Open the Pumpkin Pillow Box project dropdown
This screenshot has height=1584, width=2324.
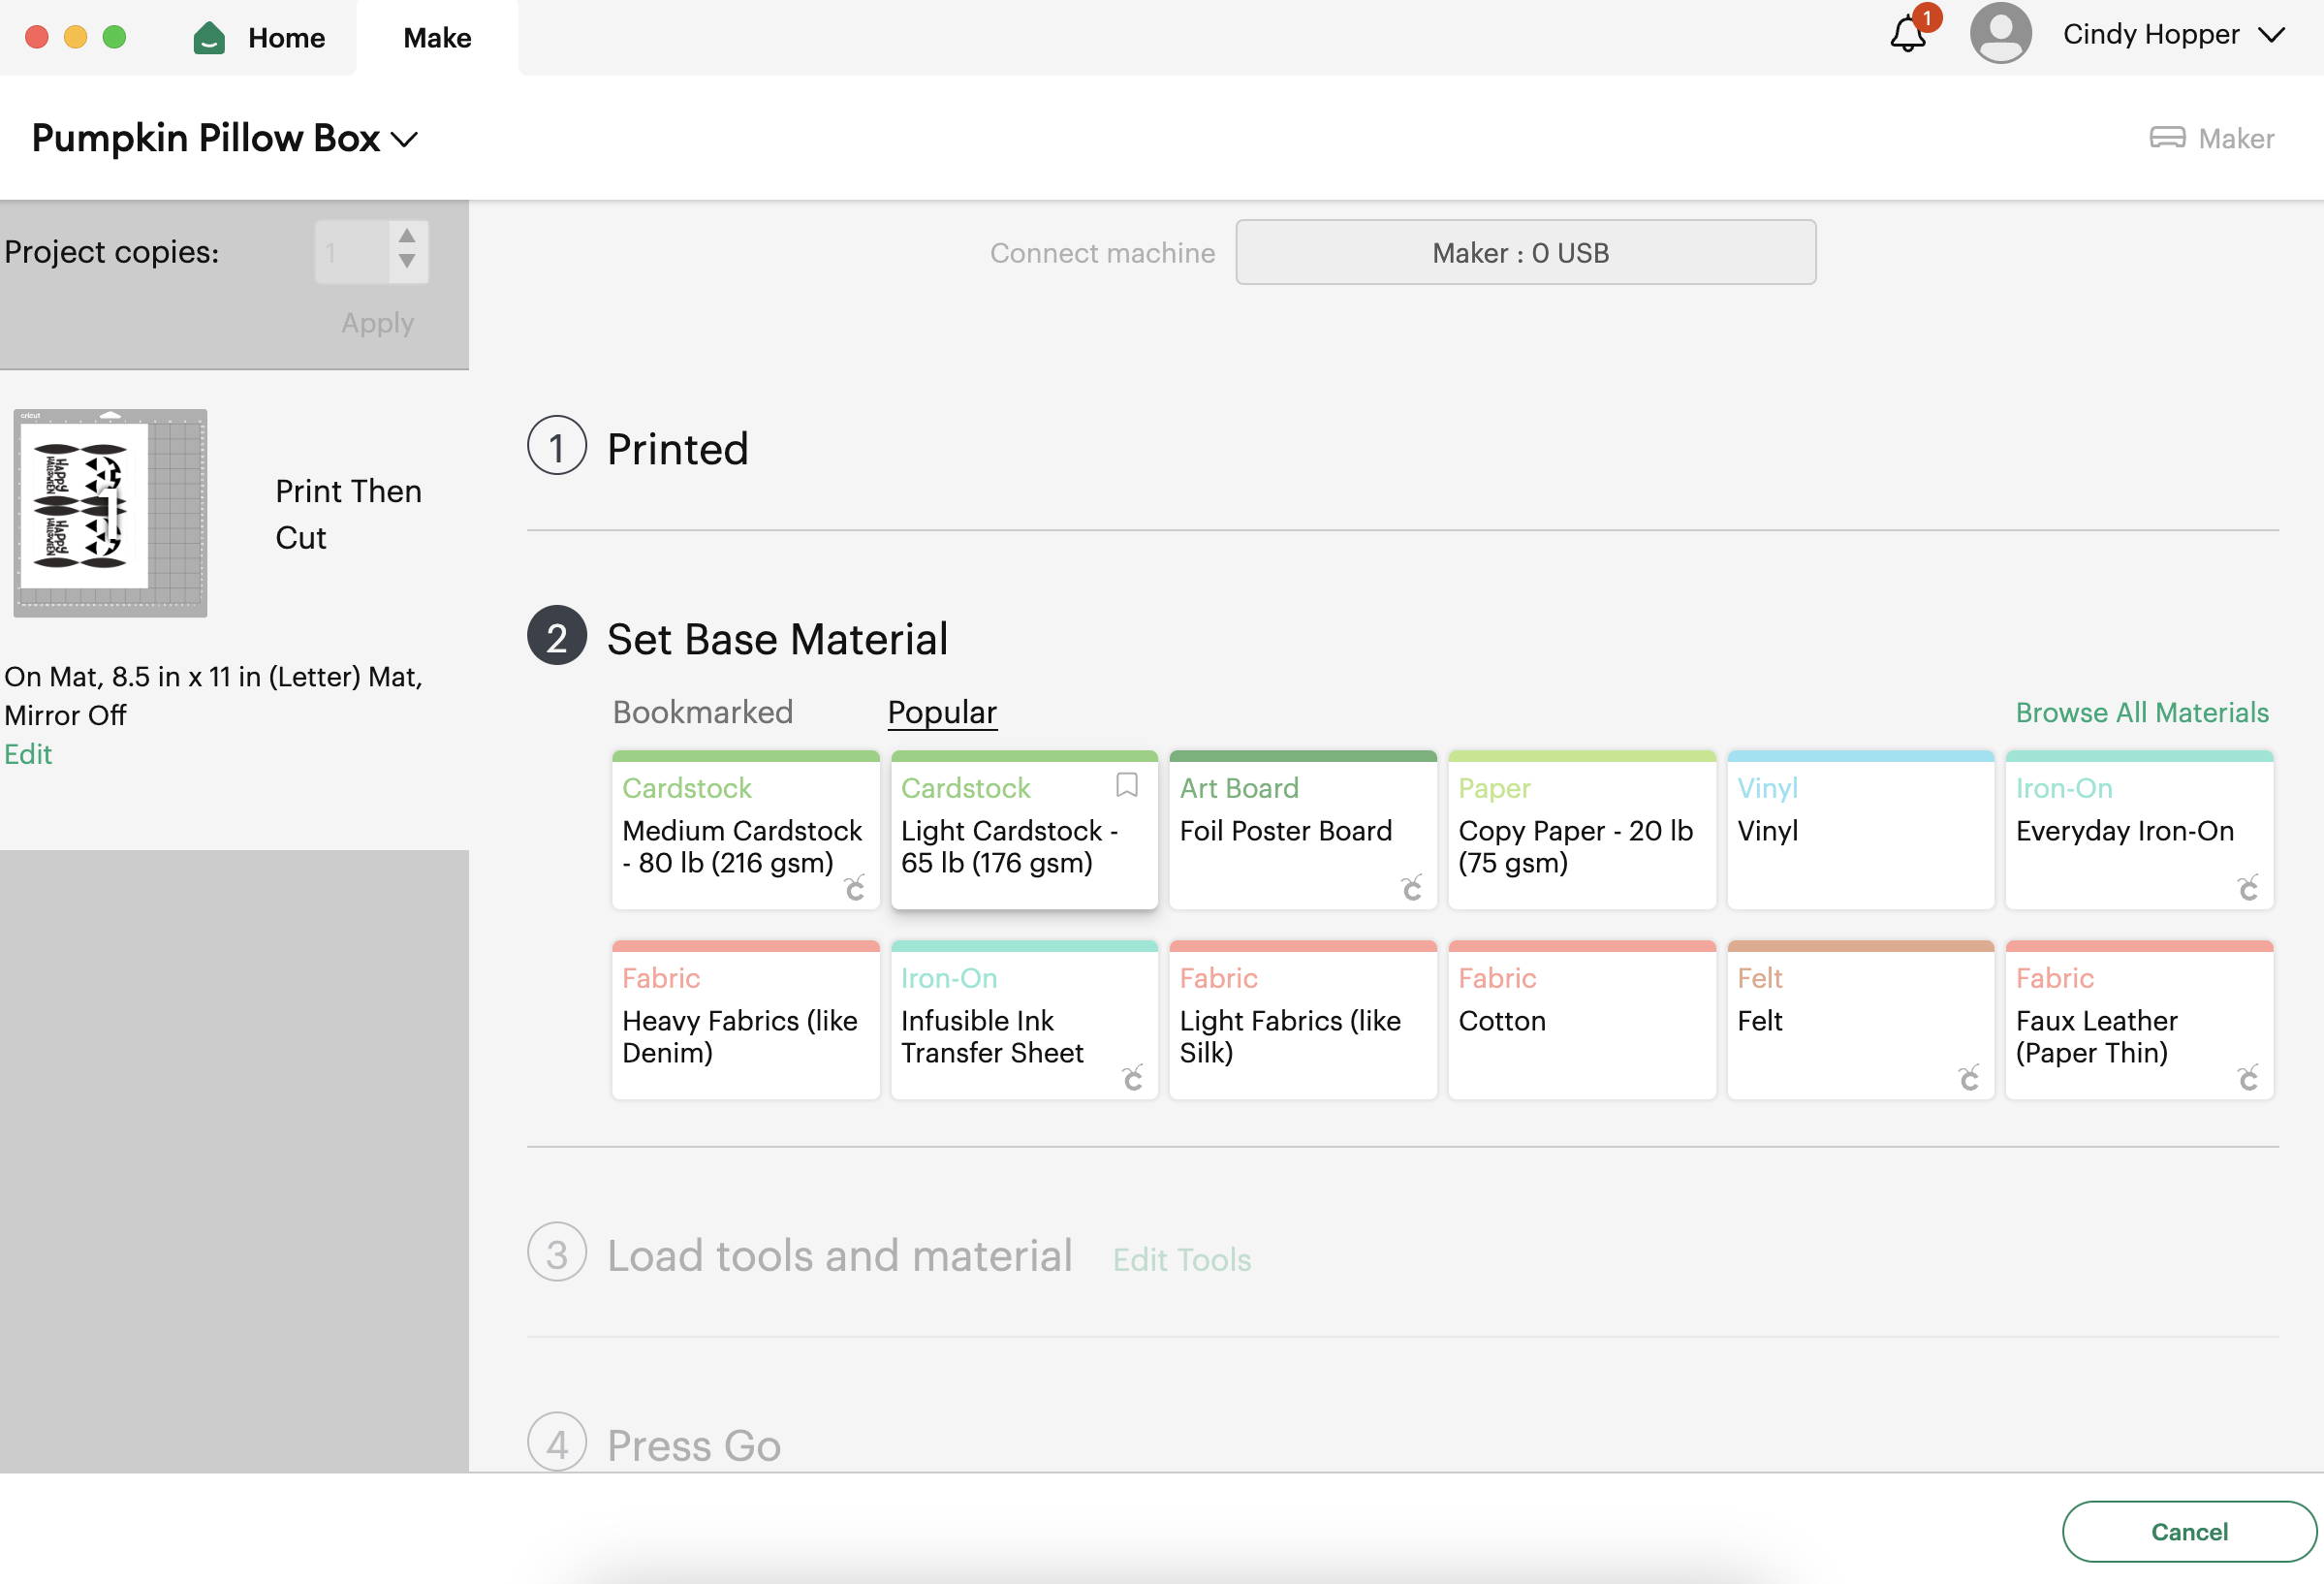tap(404, 139)
